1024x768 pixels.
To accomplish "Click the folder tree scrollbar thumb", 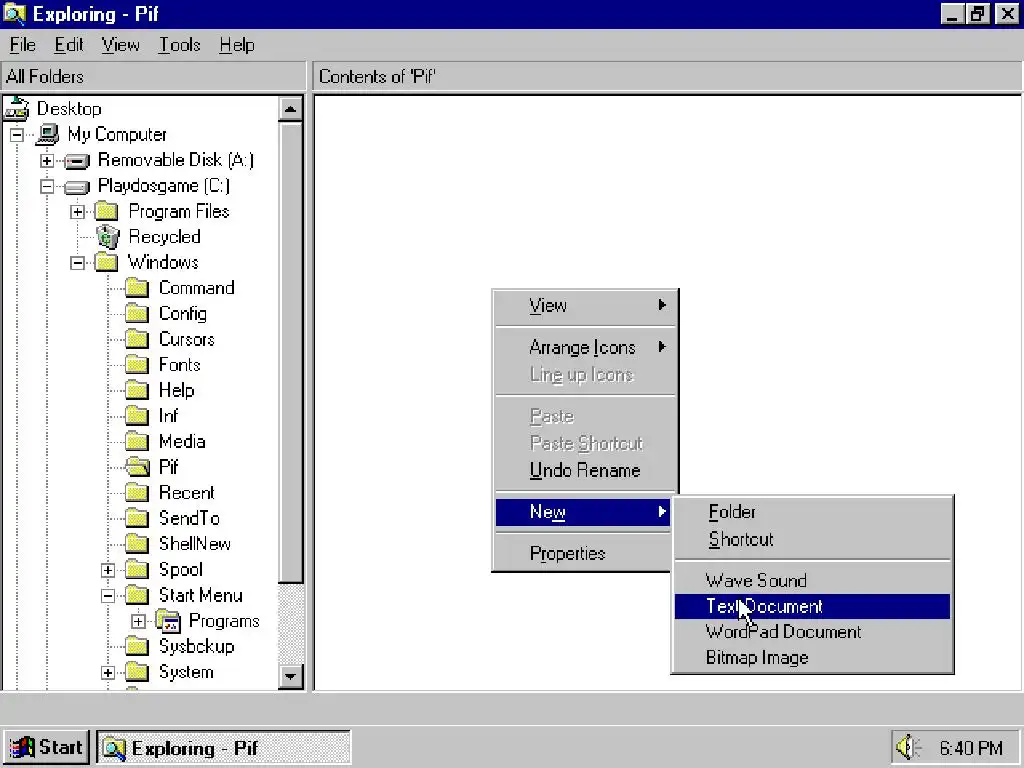I will pyautogui.click(x=291, y=353).
